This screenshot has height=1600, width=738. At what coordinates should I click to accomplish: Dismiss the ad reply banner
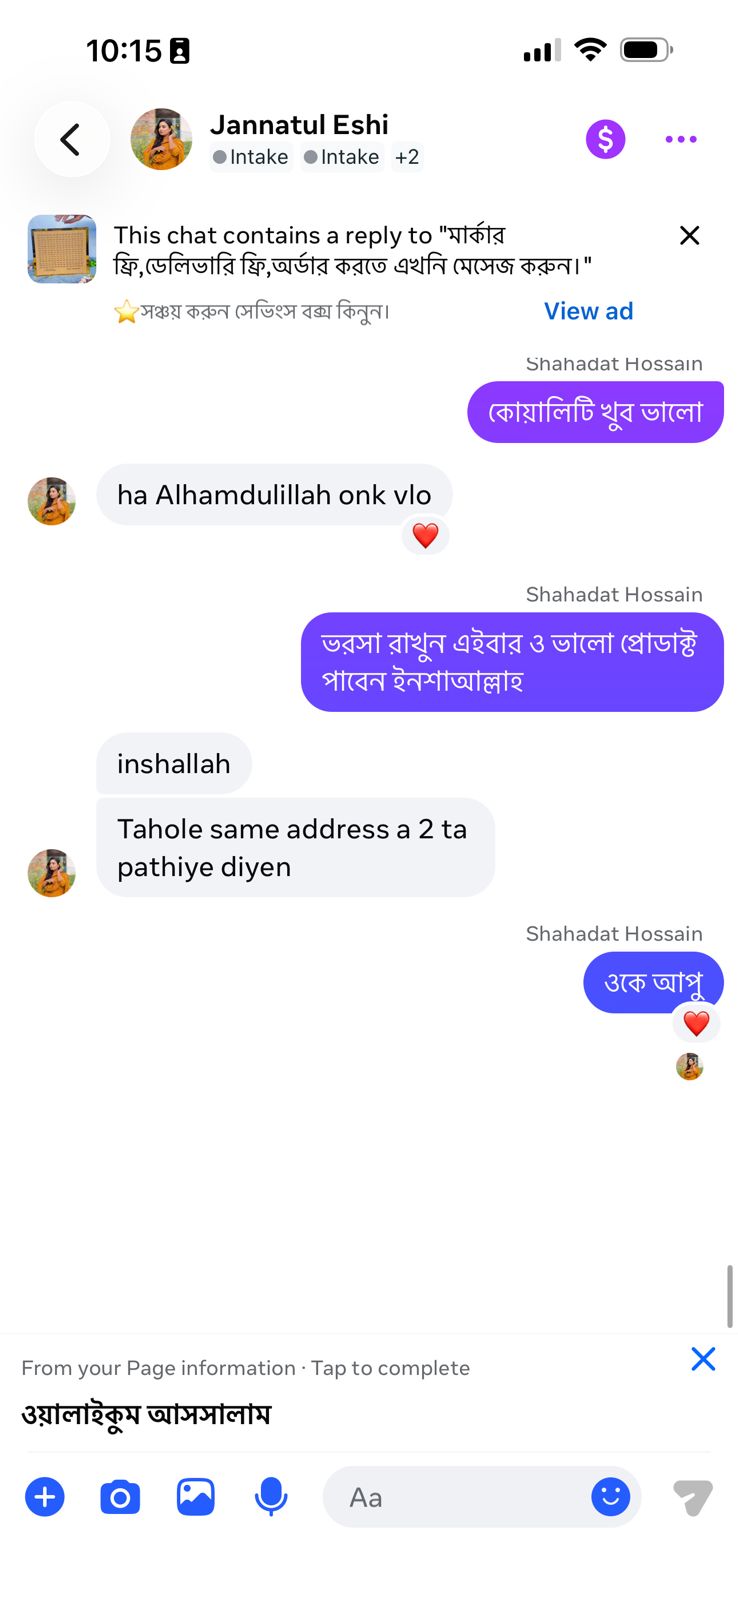click(x=689, y=236)
